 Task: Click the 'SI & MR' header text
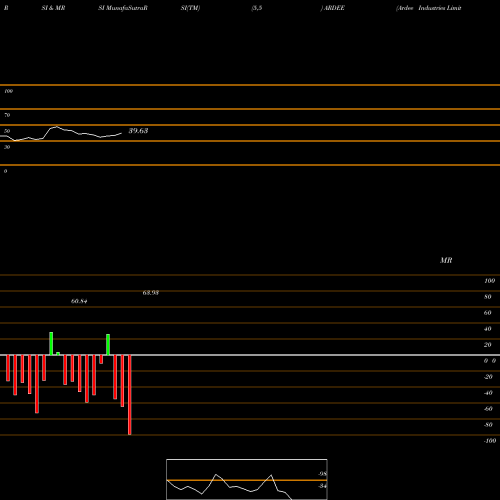pos(53,8)
